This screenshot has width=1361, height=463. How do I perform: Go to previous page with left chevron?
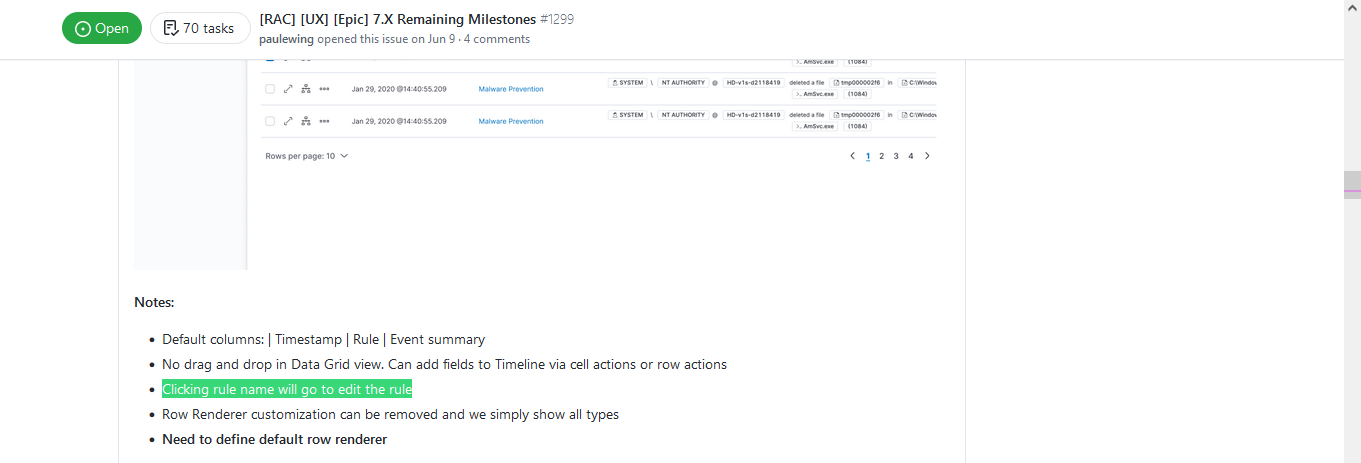pos(852,156)
